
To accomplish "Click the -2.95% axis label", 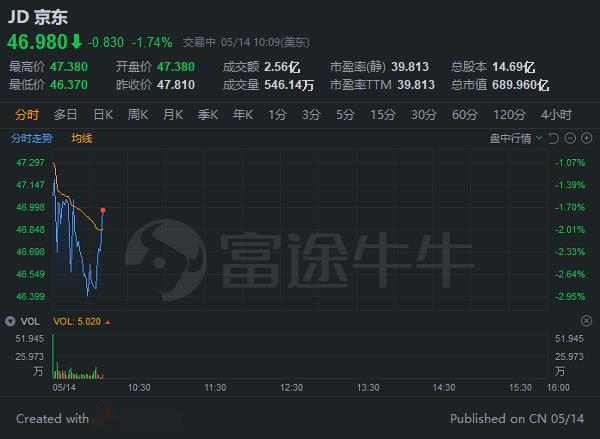I will 570,296.
